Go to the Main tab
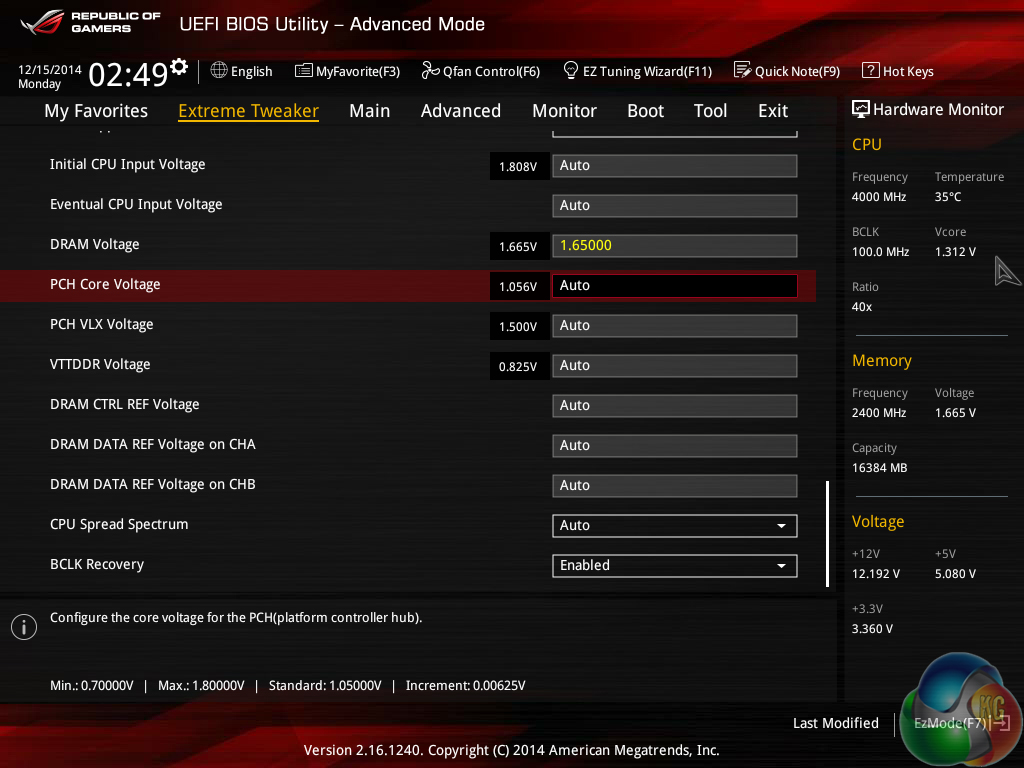1024x768 pixels. [x=370, y=111]
